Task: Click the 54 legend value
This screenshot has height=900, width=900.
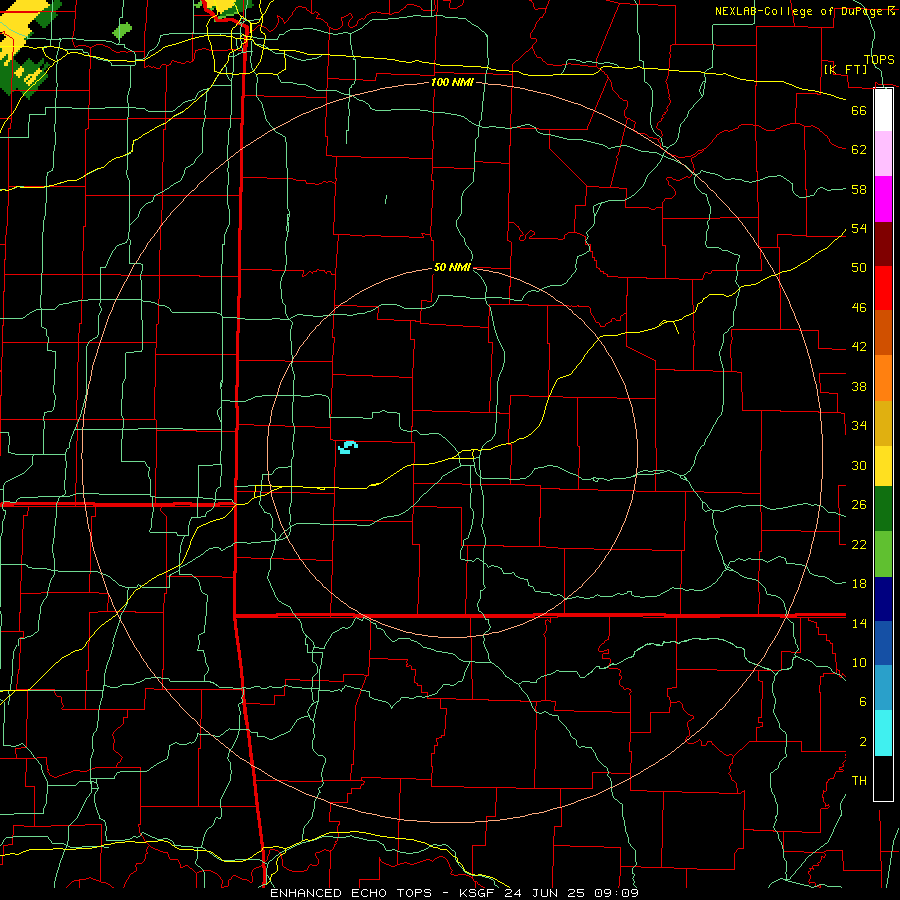Action: tap(859, 228)
